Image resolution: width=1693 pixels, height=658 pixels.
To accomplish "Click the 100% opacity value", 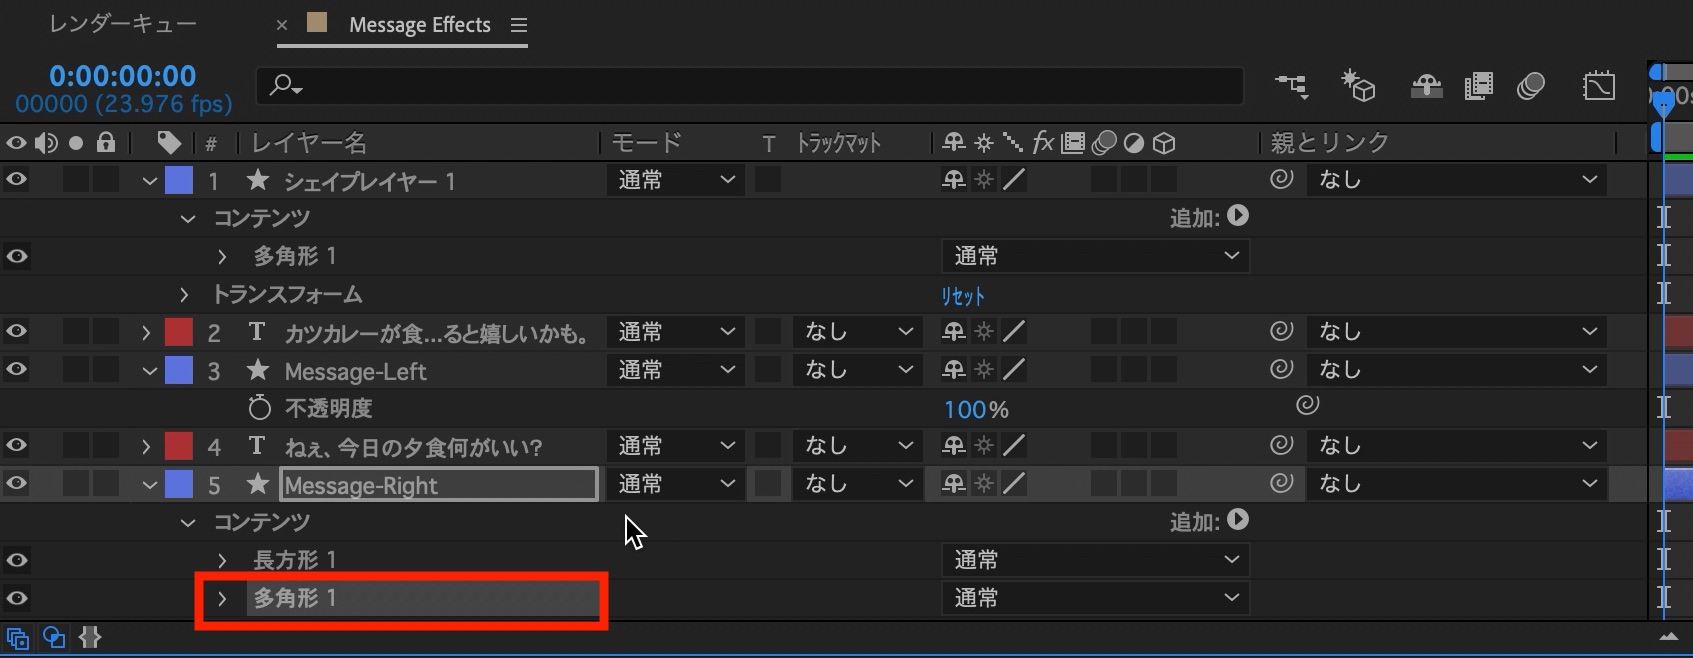I will 976,409.
